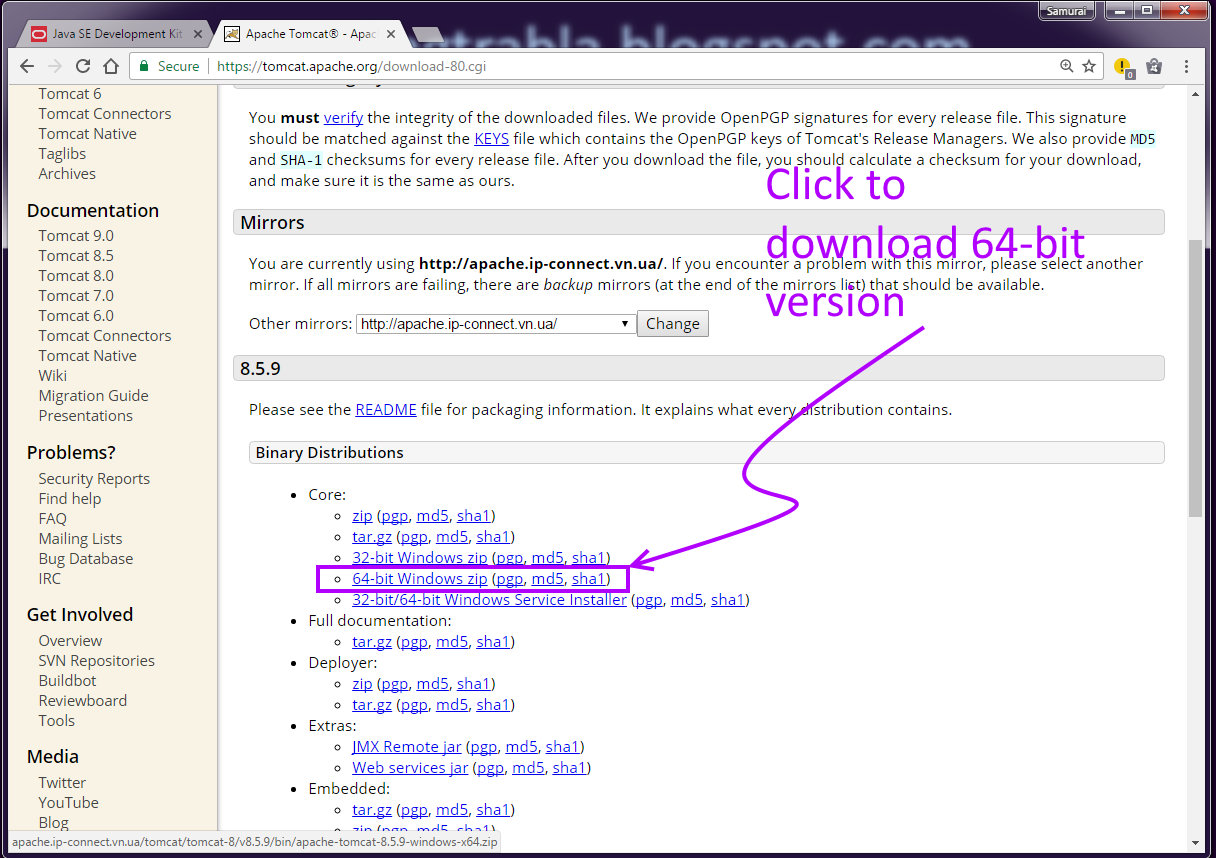Open Twitter sidebar link
Image resolution: width=1216 pixels, height=858 pixels.
(62, 783)
